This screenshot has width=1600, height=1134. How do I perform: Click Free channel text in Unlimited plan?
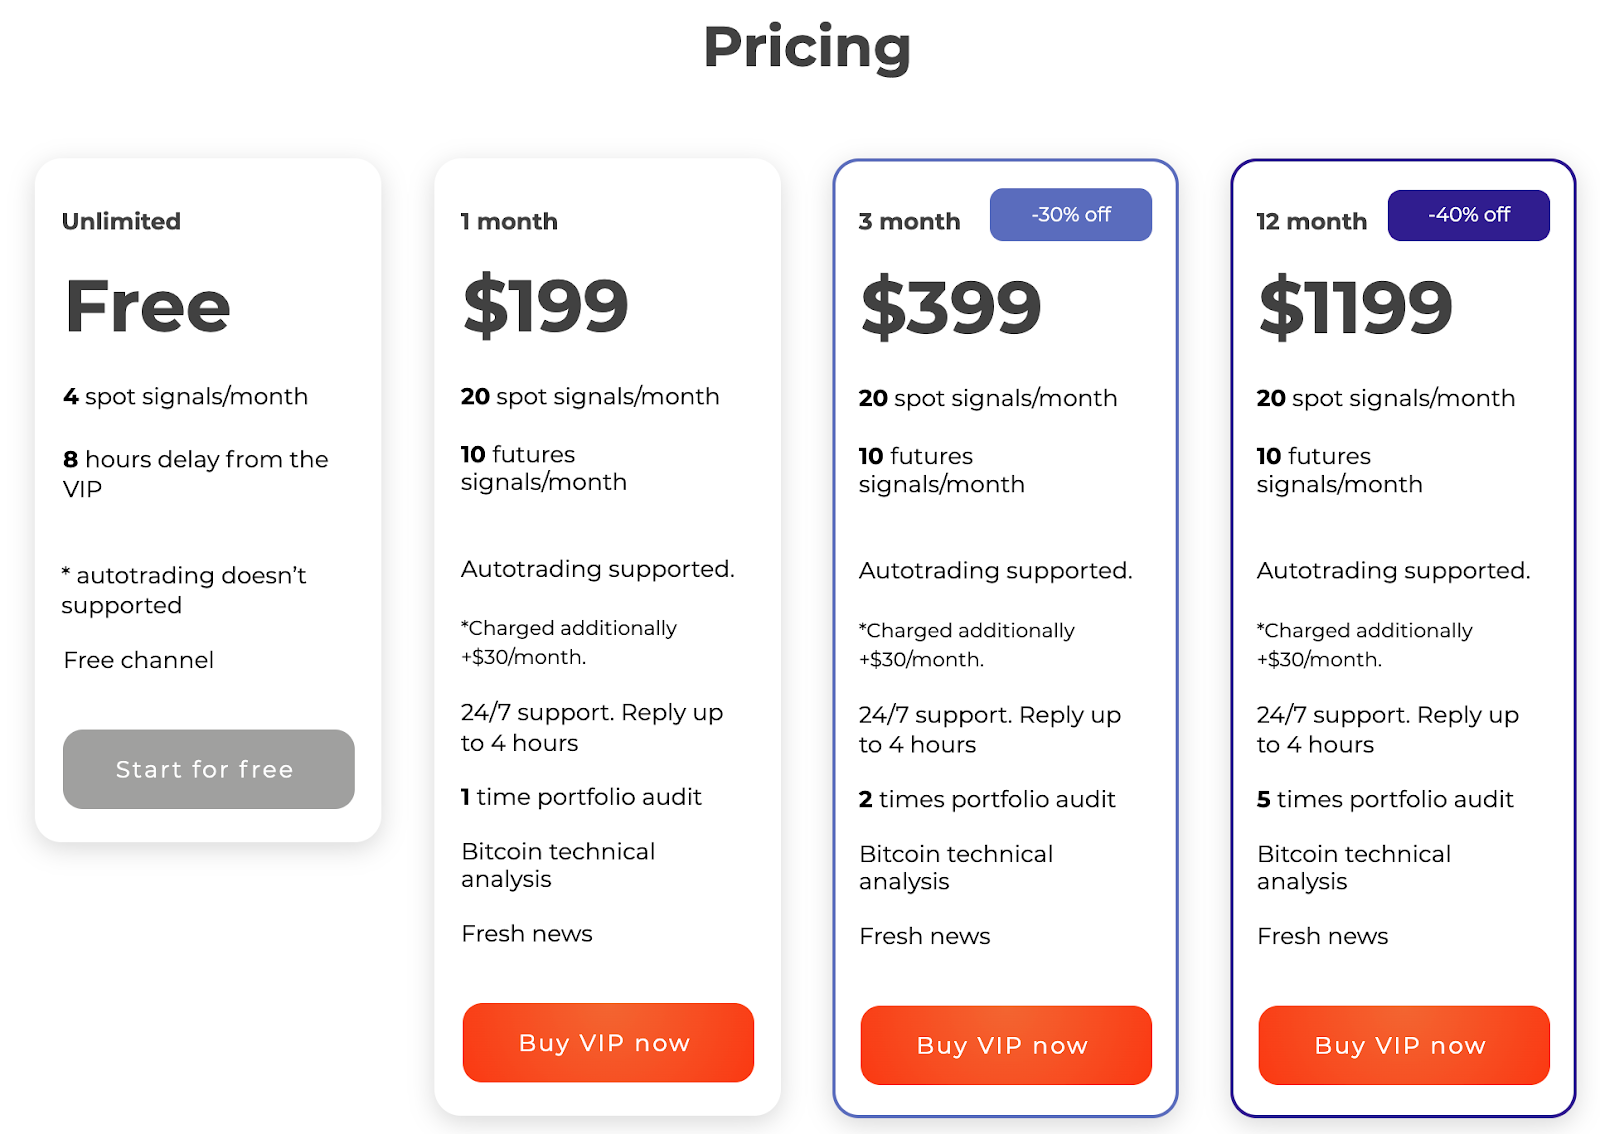pyautogui.click(x=139, y=660)
